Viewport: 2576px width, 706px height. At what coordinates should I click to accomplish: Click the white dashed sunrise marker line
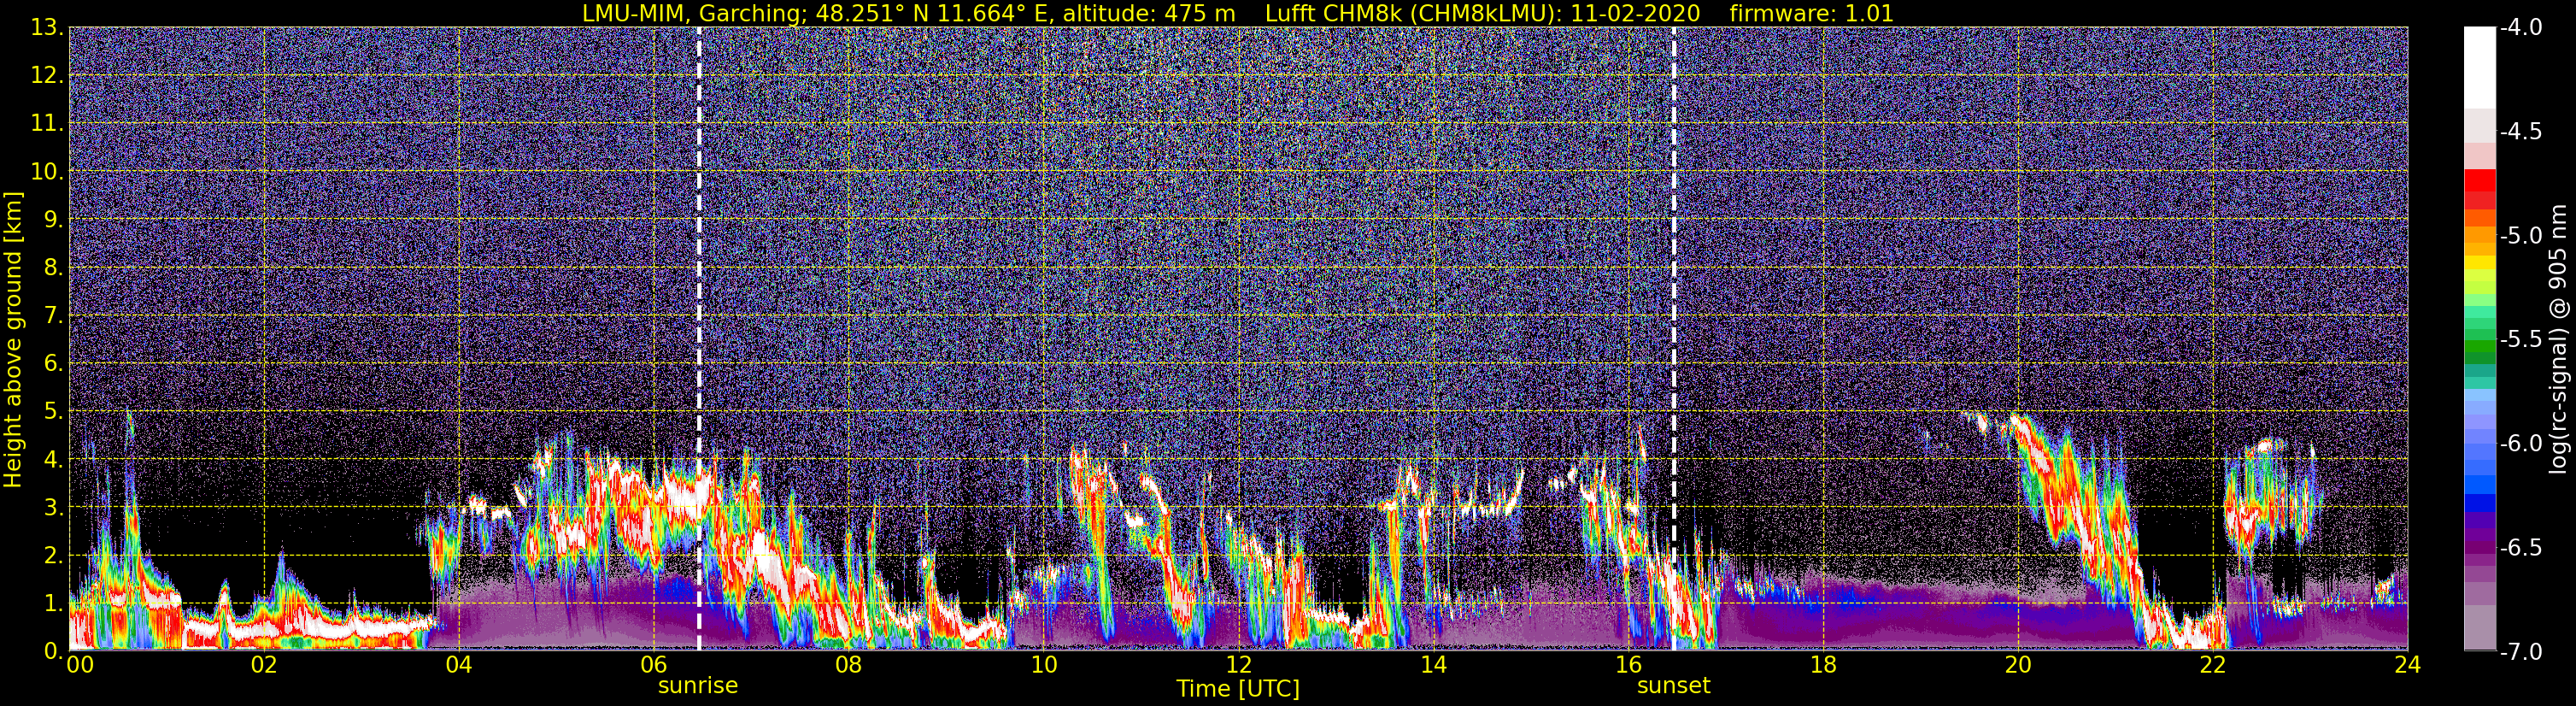698,339
